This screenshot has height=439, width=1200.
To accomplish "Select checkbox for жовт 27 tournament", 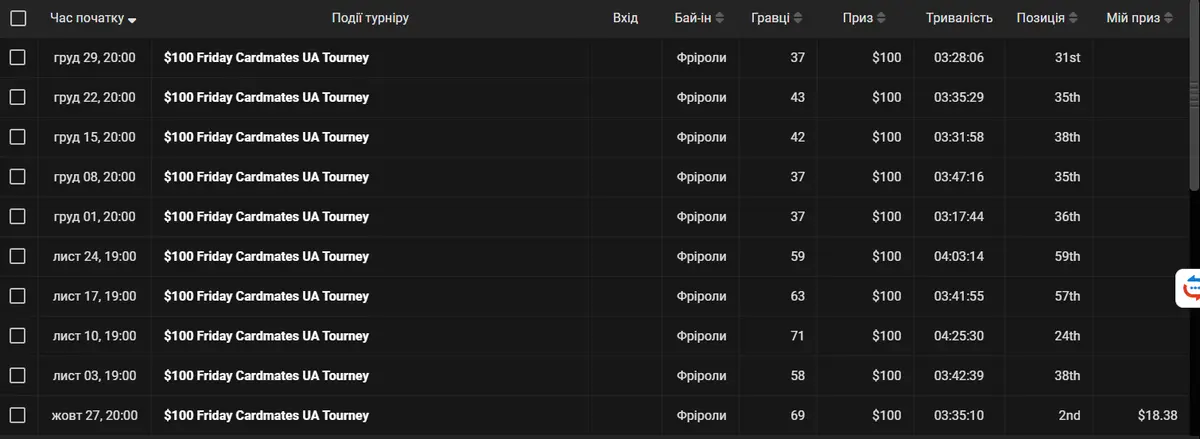I will tap(18, 415).
